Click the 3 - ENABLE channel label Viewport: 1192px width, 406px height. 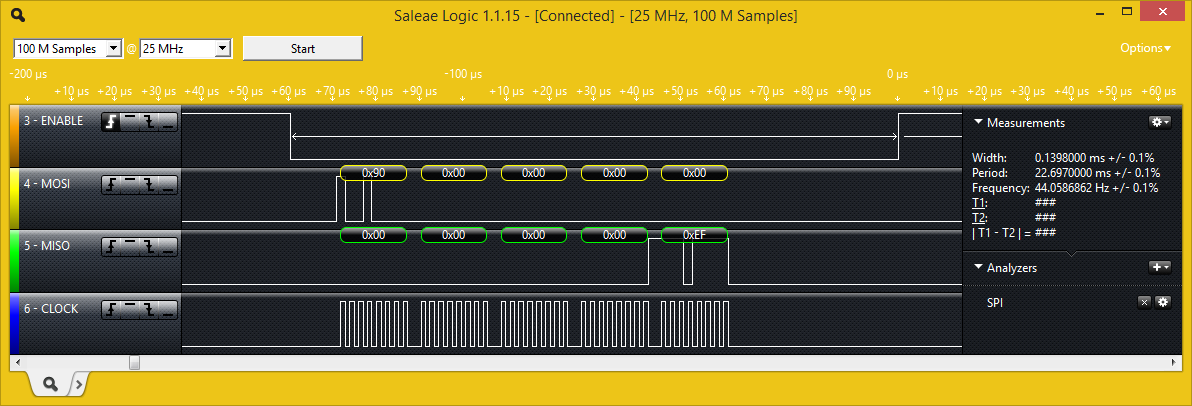click(x=55, y=120)
